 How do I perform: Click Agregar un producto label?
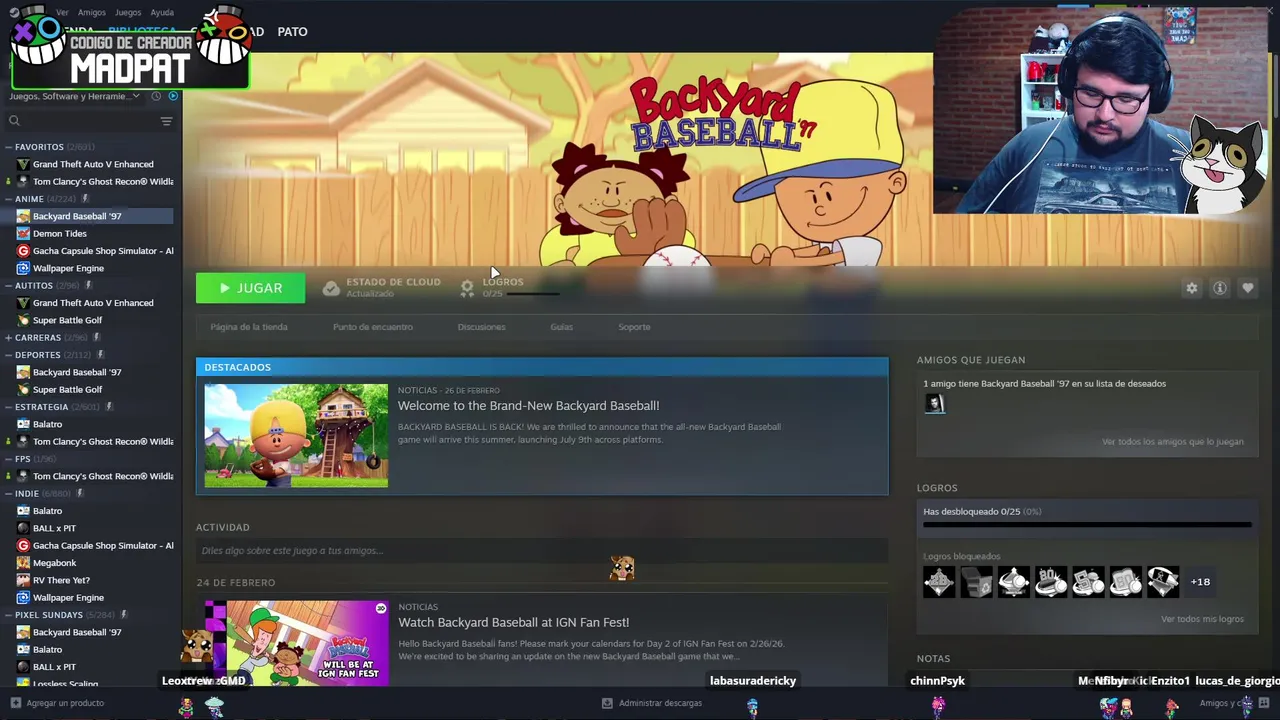65,703
